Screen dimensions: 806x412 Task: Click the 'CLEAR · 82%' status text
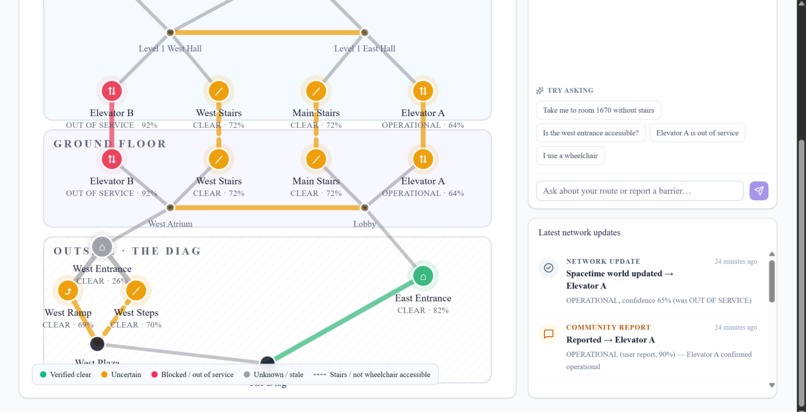pyautogui.click(x=423, y=310)
